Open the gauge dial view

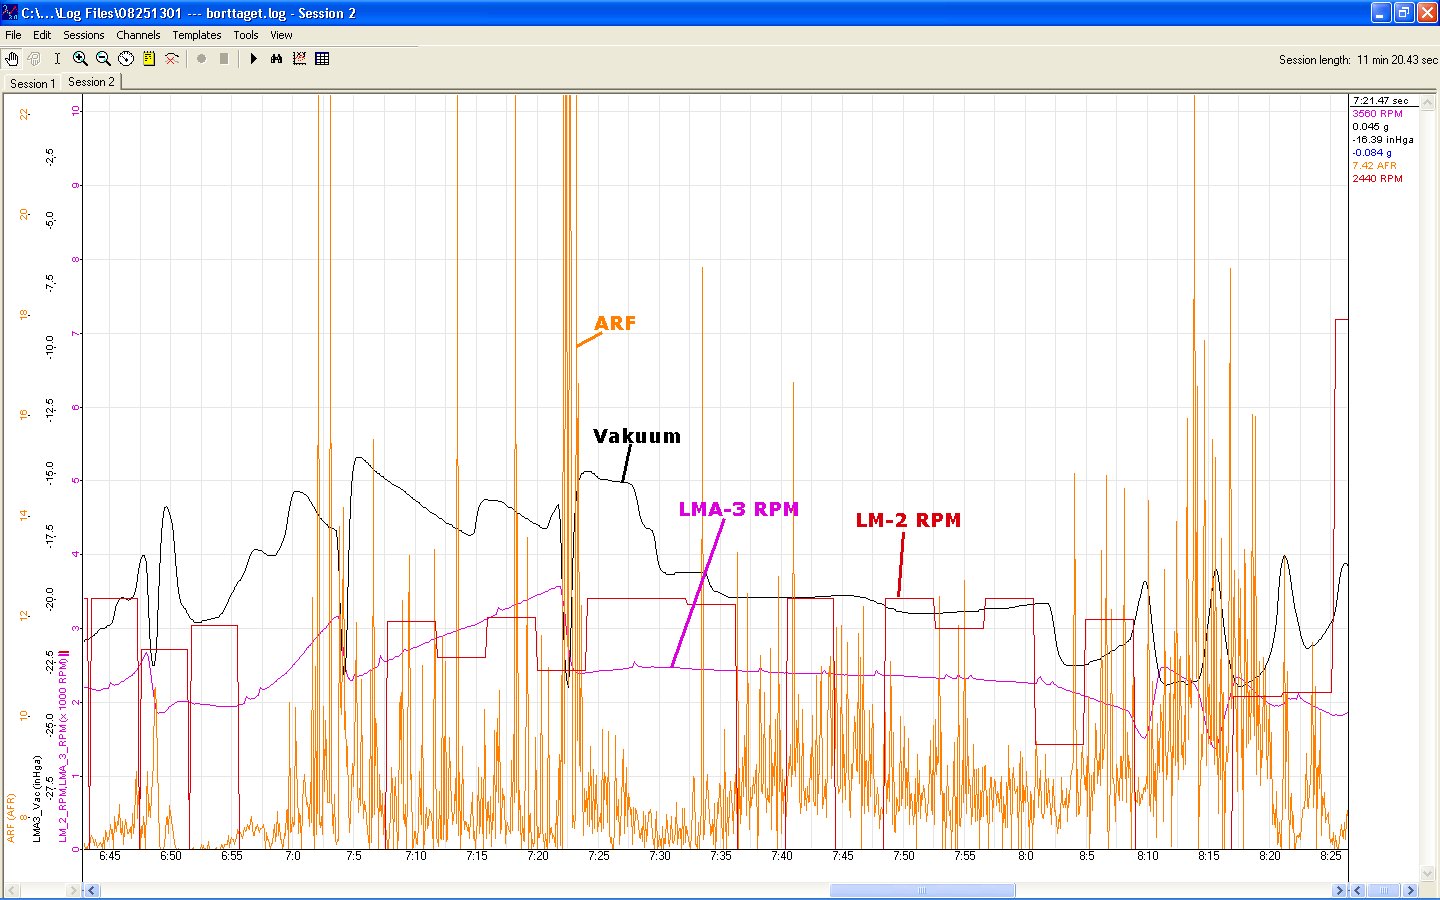(x=126, y=59)
